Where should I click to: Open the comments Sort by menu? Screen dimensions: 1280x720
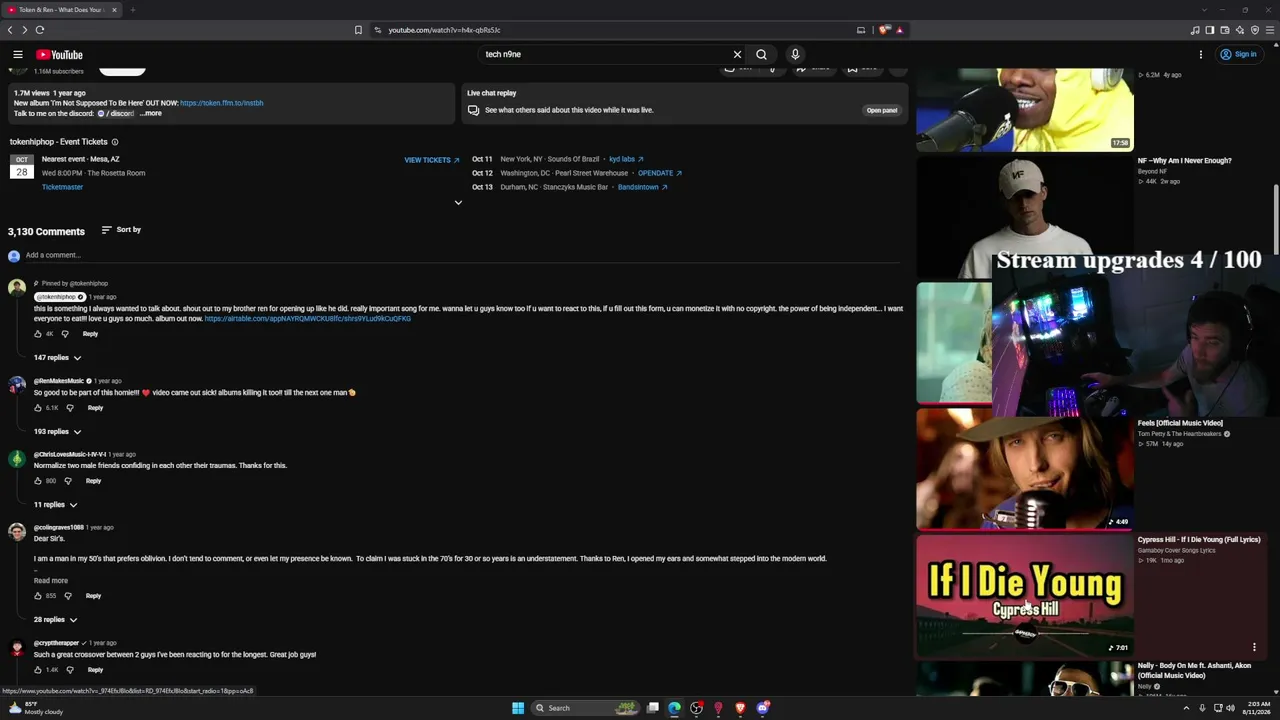121,230
